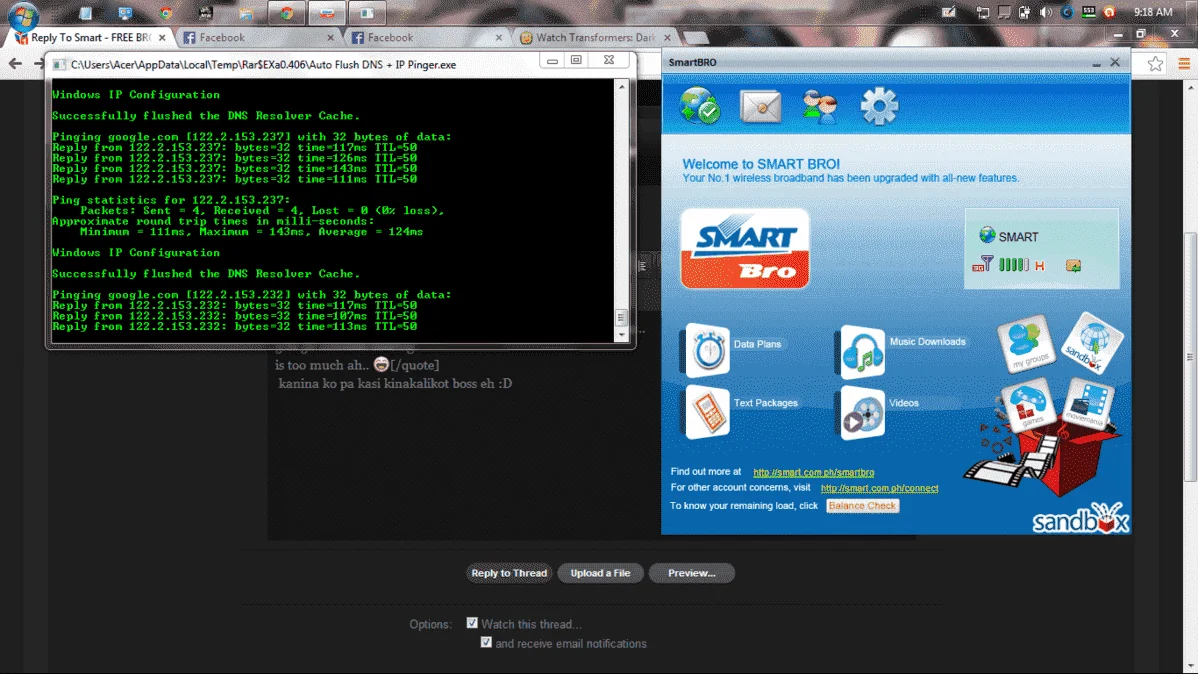Image resolution: width=1198 pixels, height=674 pixels.
Task: Click 'Successfully flushed the DNS Resolver Cache.' first line
Action: (x=206, y=115)
